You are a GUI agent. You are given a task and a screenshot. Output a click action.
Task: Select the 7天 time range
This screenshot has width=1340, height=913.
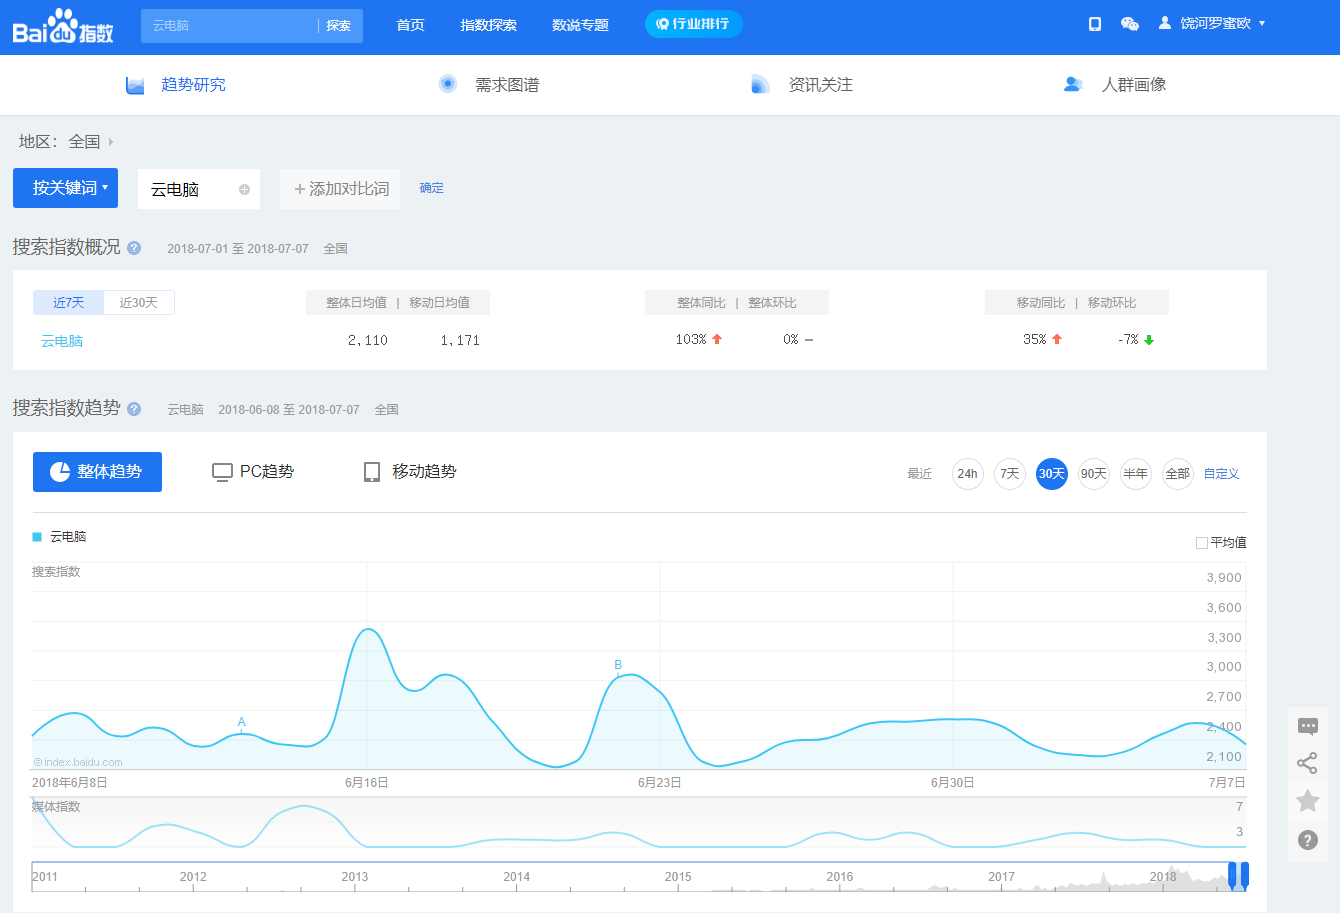(x=1010, y=474)
